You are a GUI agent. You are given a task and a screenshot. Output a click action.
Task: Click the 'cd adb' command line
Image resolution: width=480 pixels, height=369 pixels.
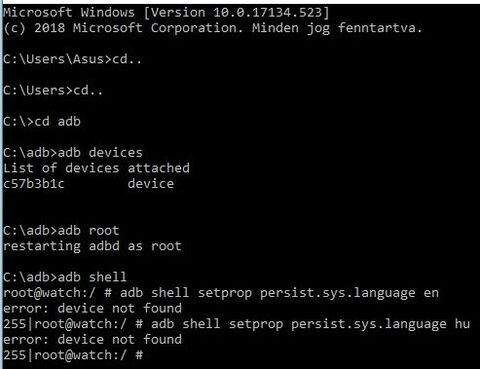(x=42, y=121)
